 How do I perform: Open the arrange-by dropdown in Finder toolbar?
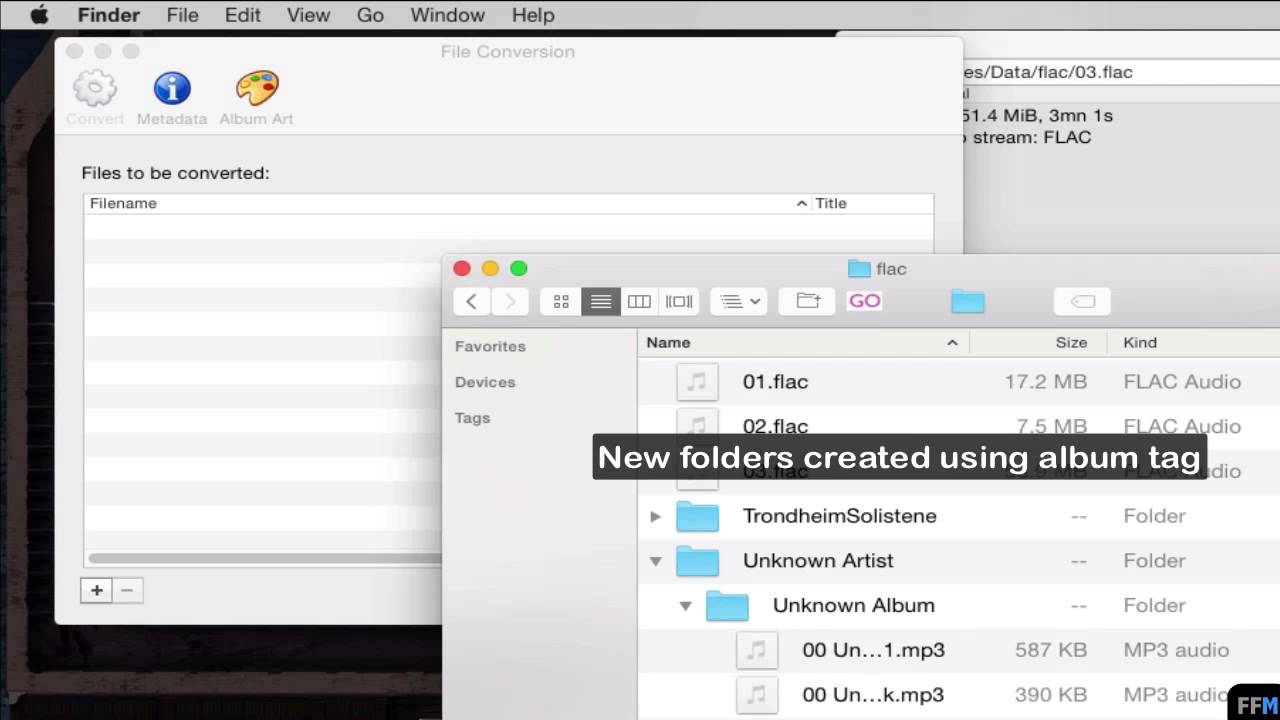[739, 301]
